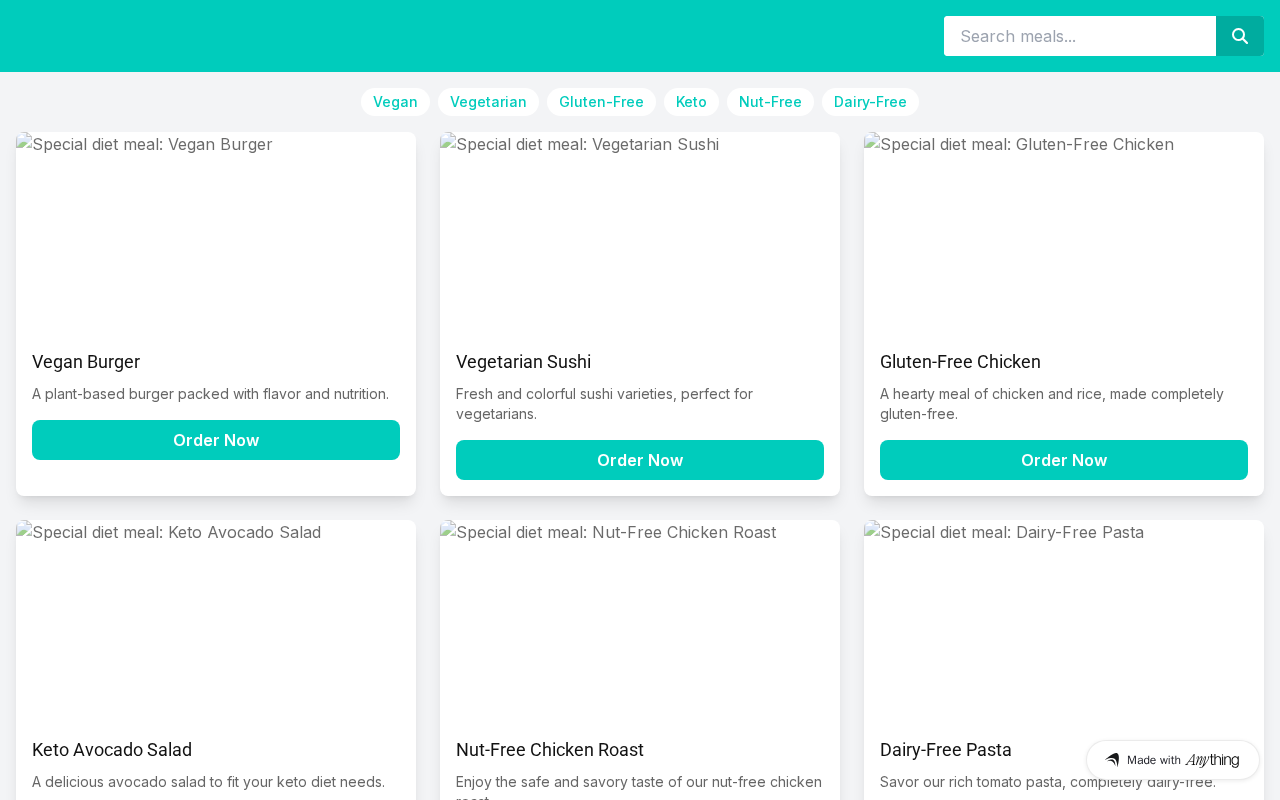Select the Dairy-Free filter chip
1280x800 pixels.
tap(870, 102)
